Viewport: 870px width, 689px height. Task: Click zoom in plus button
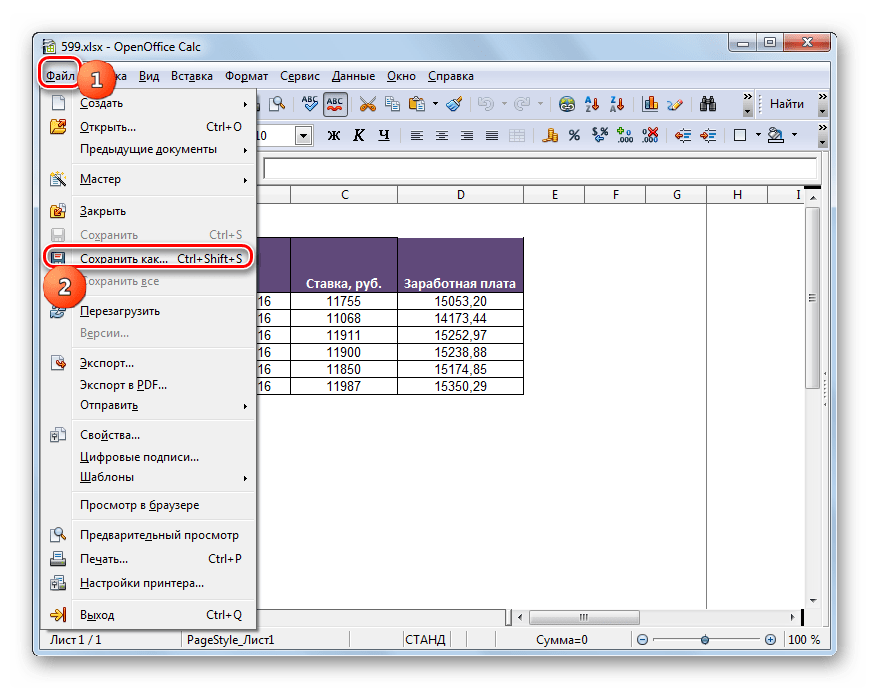(770, 640)
